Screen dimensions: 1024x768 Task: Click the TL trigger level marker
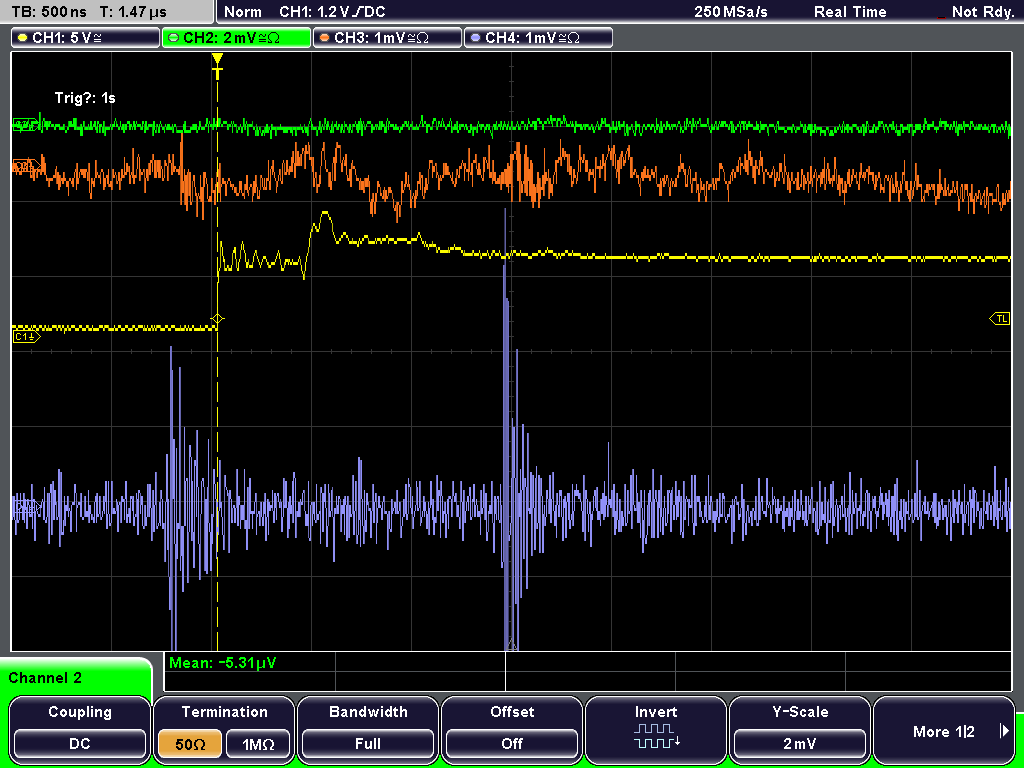pos(1000,319)
